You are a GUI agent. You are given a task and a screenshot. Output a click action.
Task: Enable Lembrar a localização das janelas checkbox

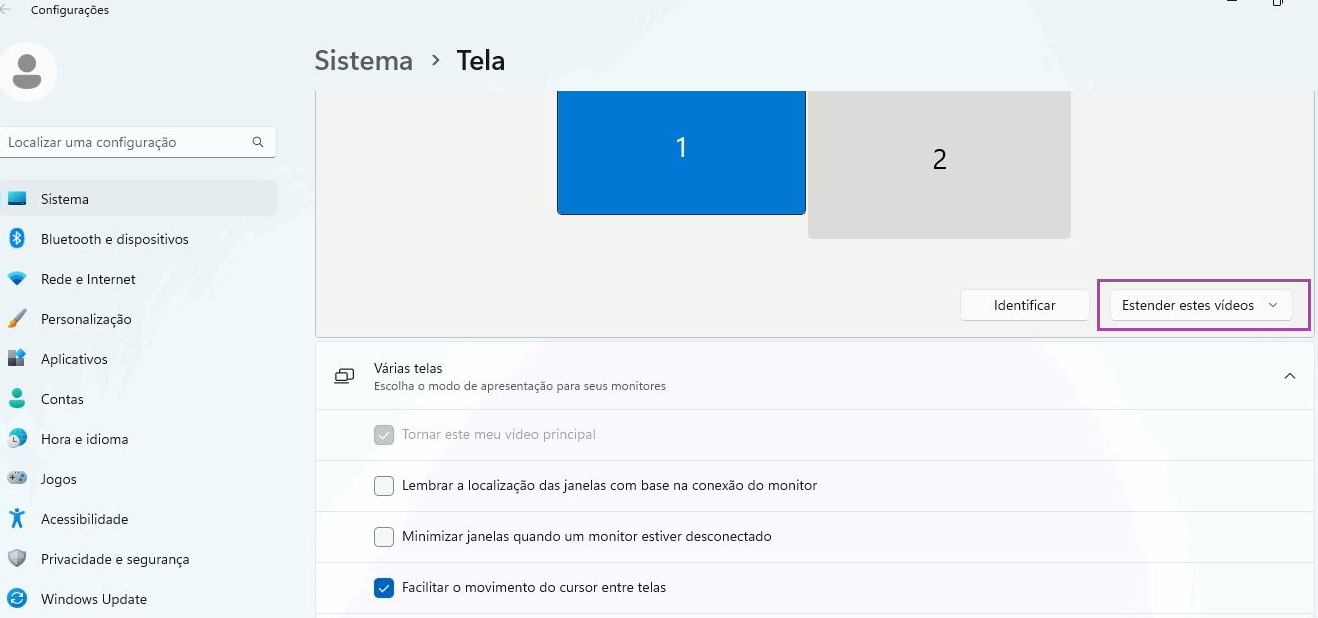tap(384, 486)
